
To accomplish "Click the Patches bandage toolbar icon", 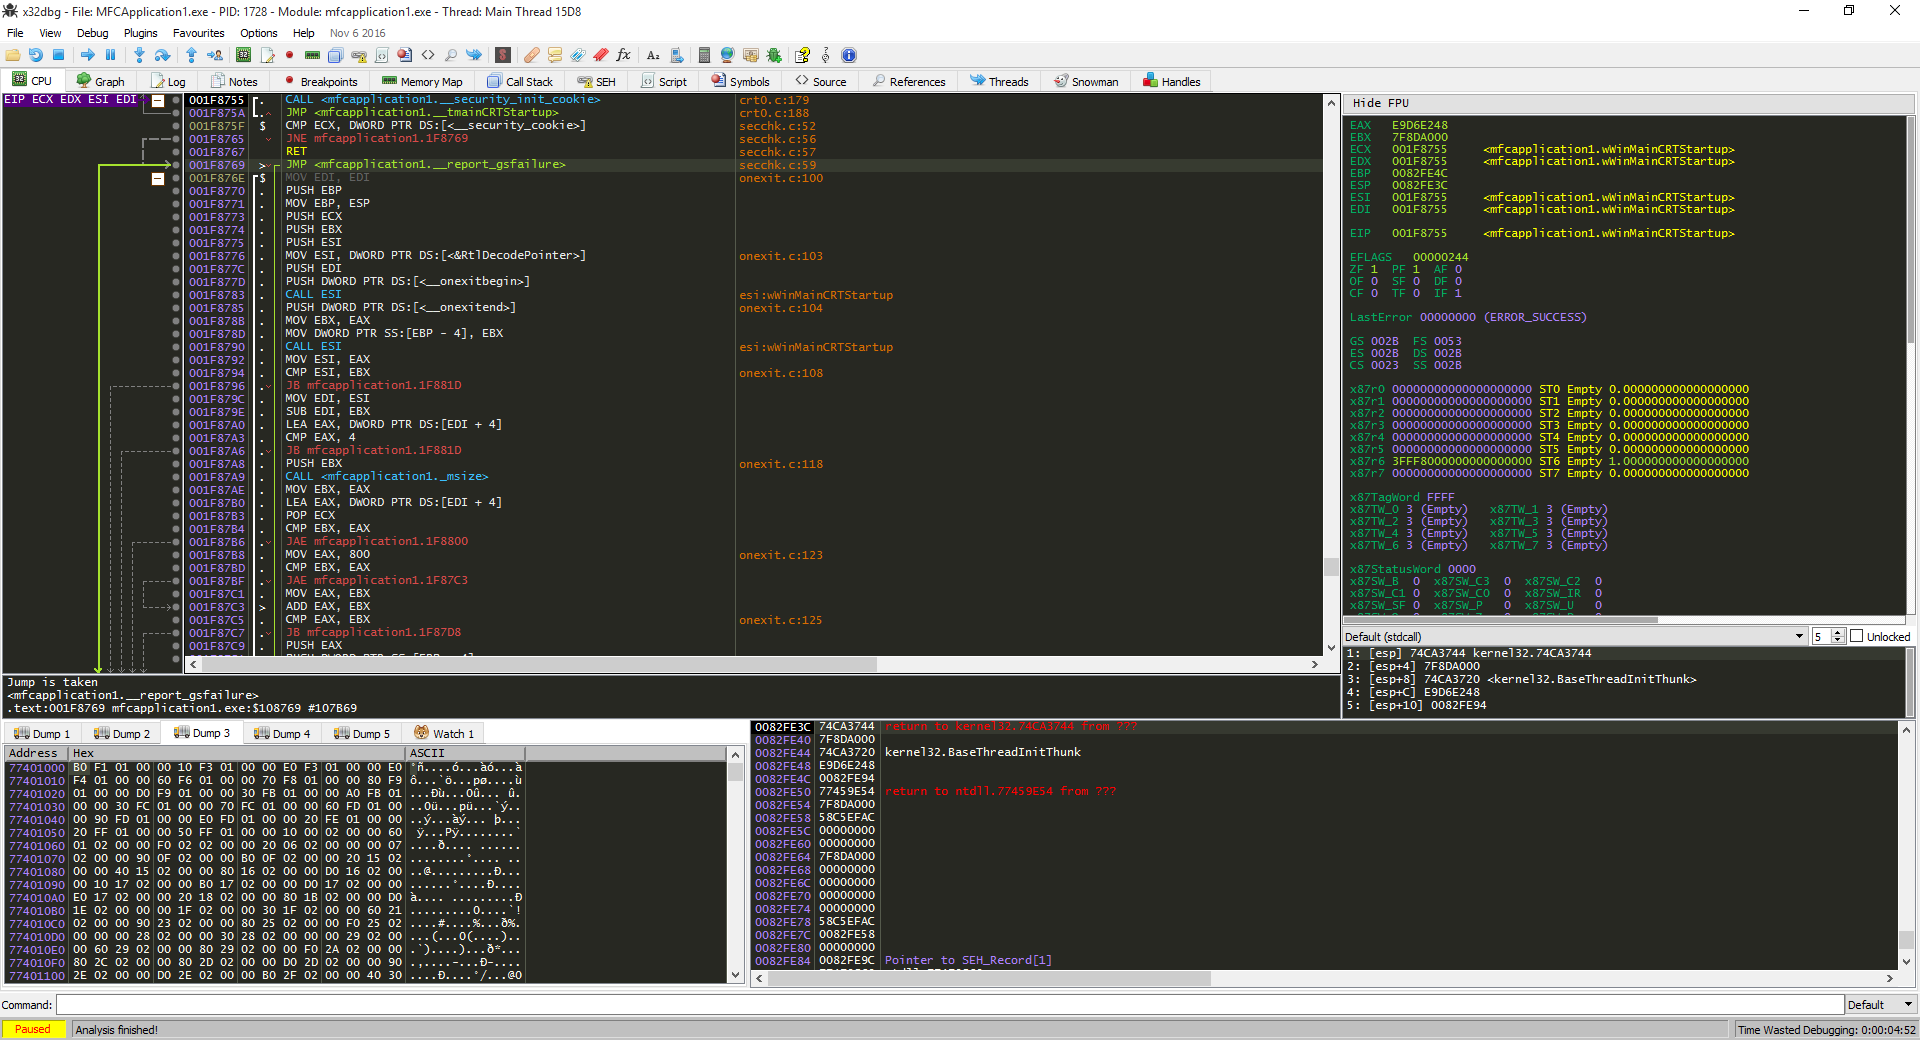I will tap(532, 55).
